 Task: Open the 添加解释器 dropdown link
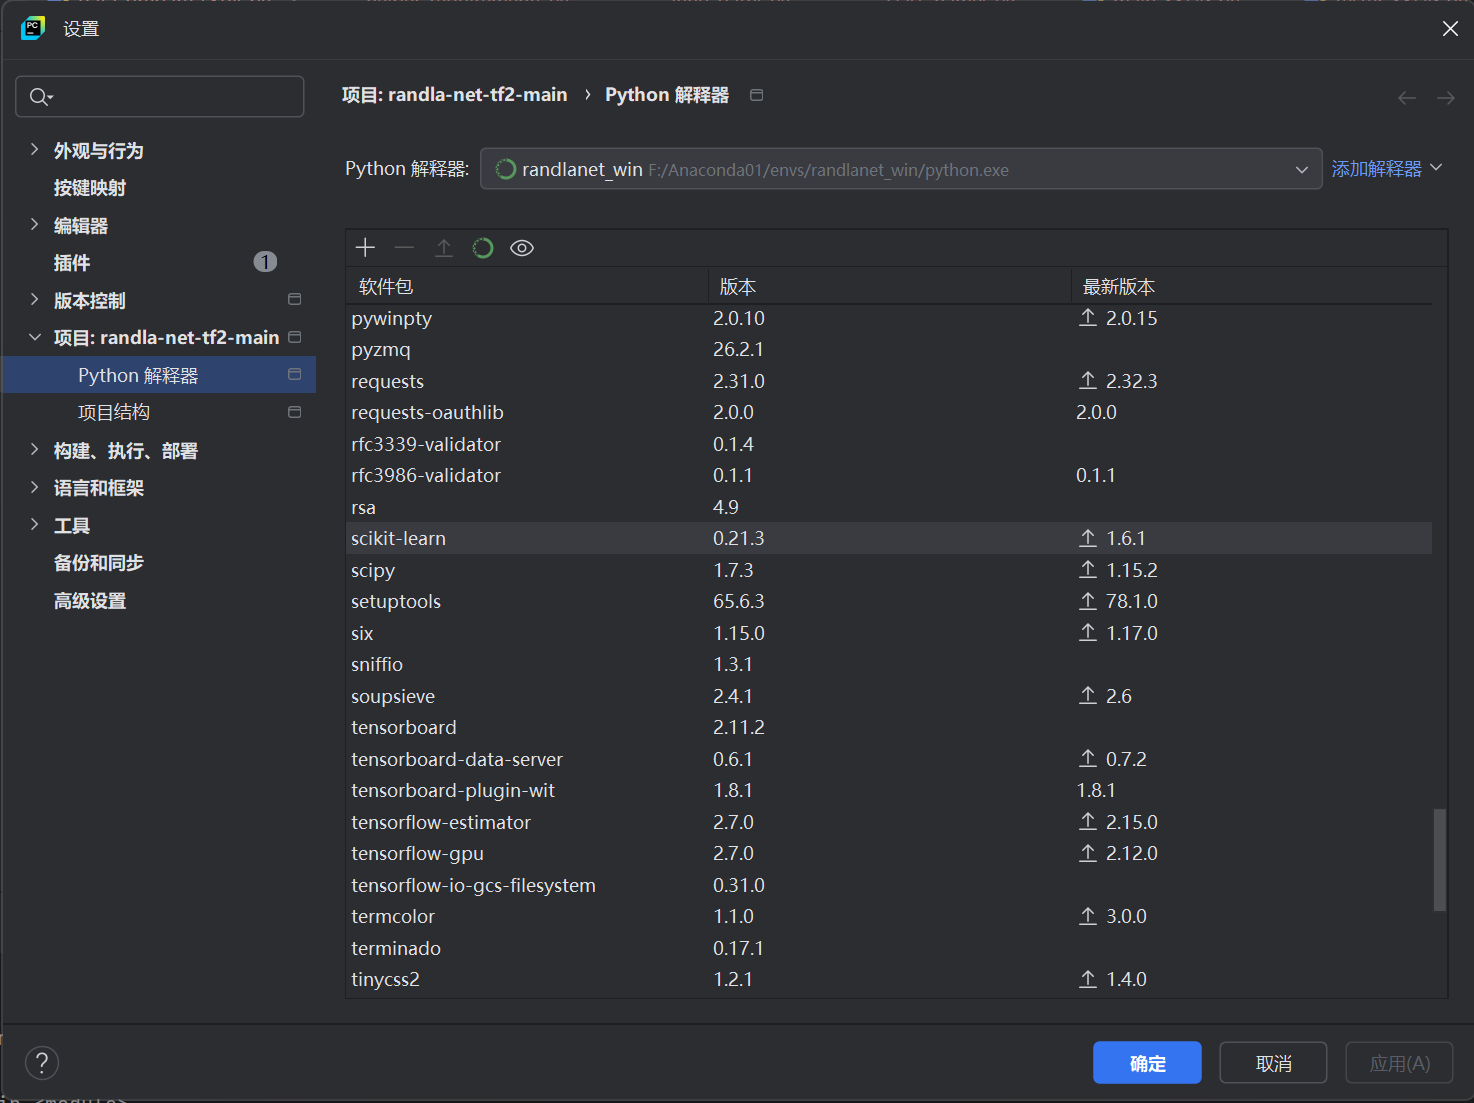1386,169
